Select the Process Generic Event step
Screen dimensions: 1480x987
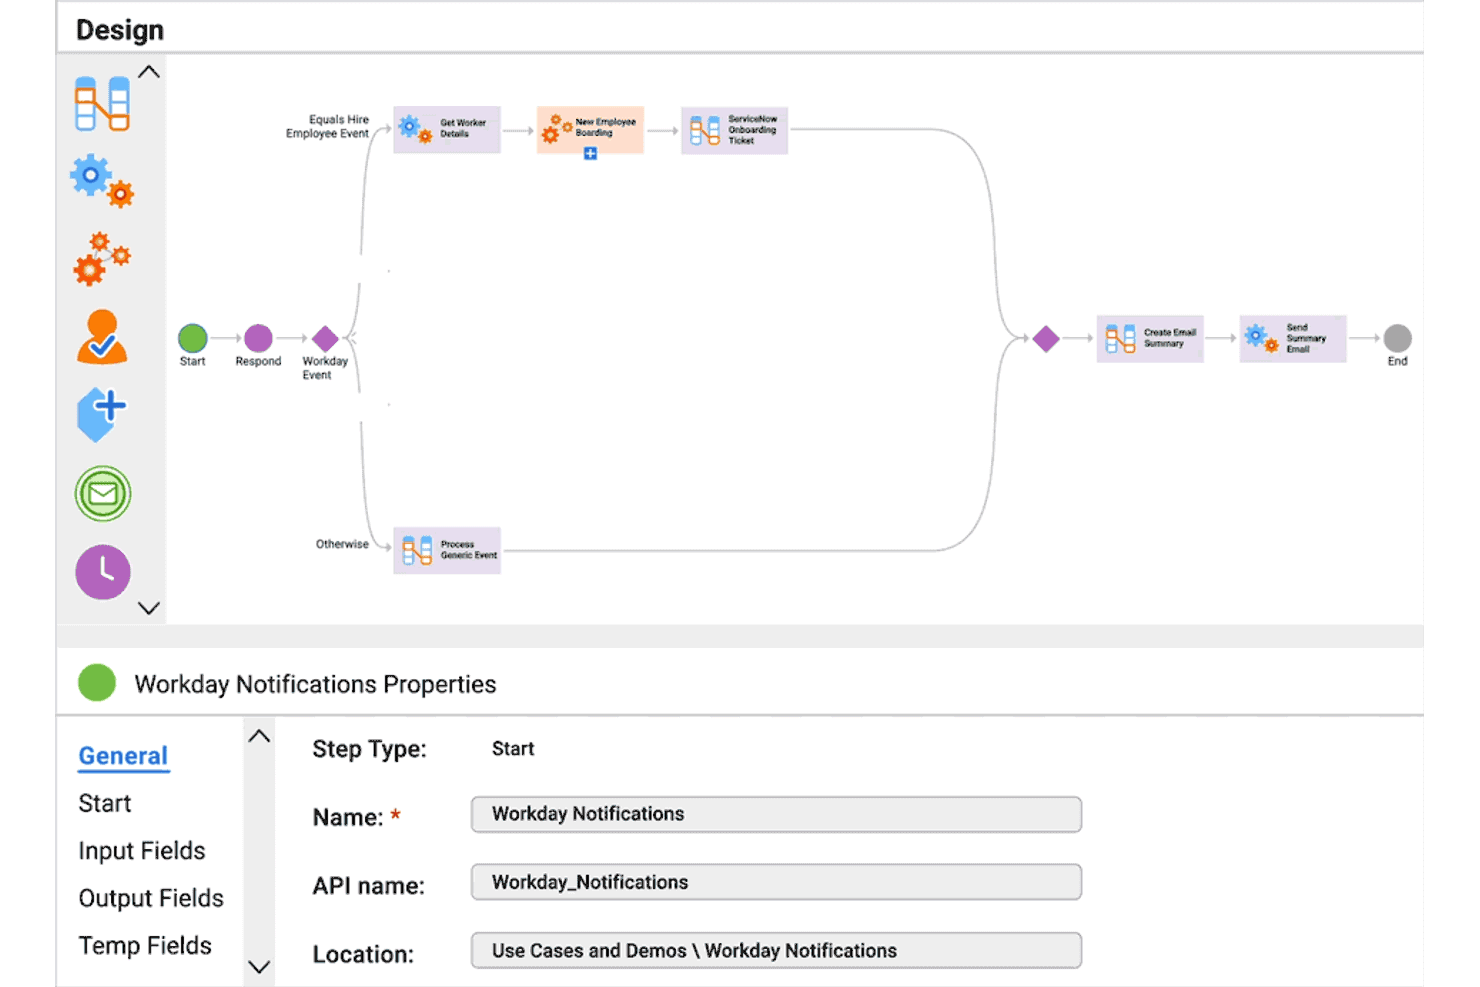tap(447, 550)
